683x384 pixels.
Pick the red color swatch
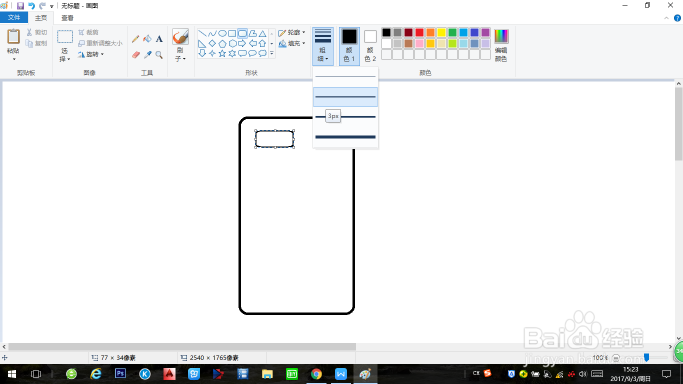pyautogui.click(x=419, y=33)
